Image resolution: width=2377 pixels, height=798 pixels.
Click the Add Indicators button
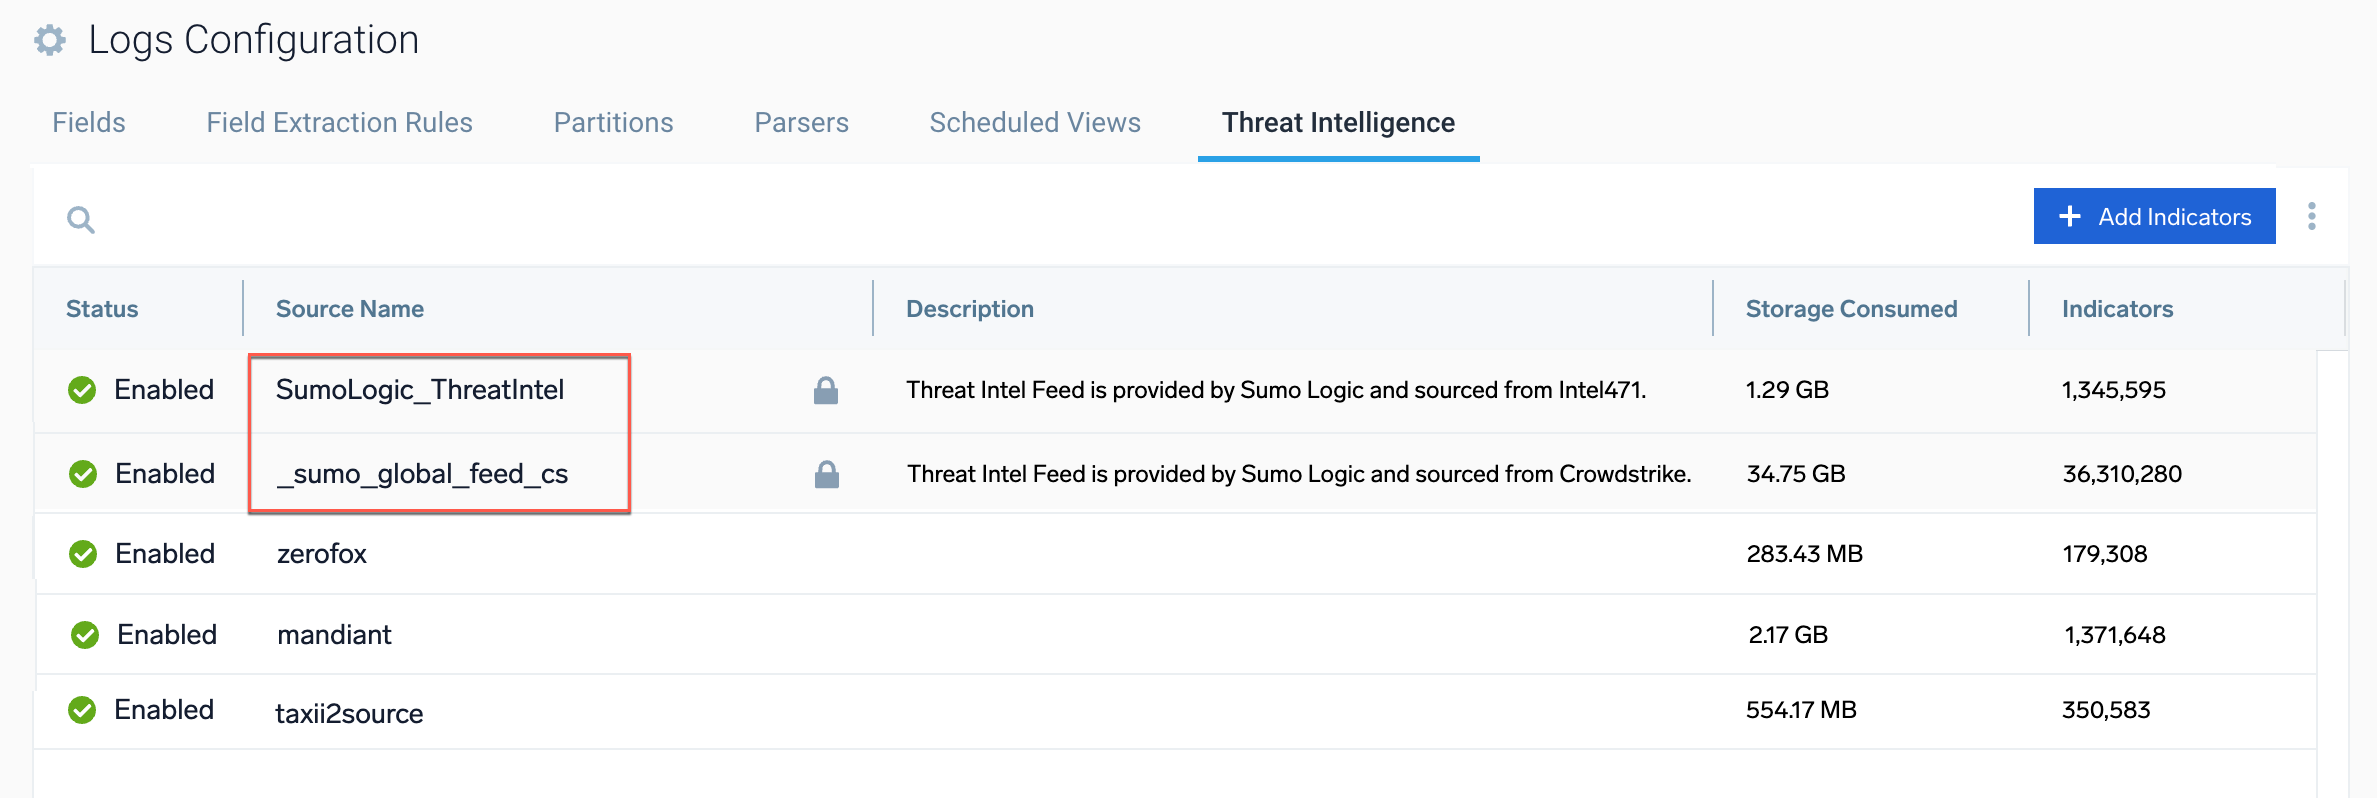click(2154, 216)
